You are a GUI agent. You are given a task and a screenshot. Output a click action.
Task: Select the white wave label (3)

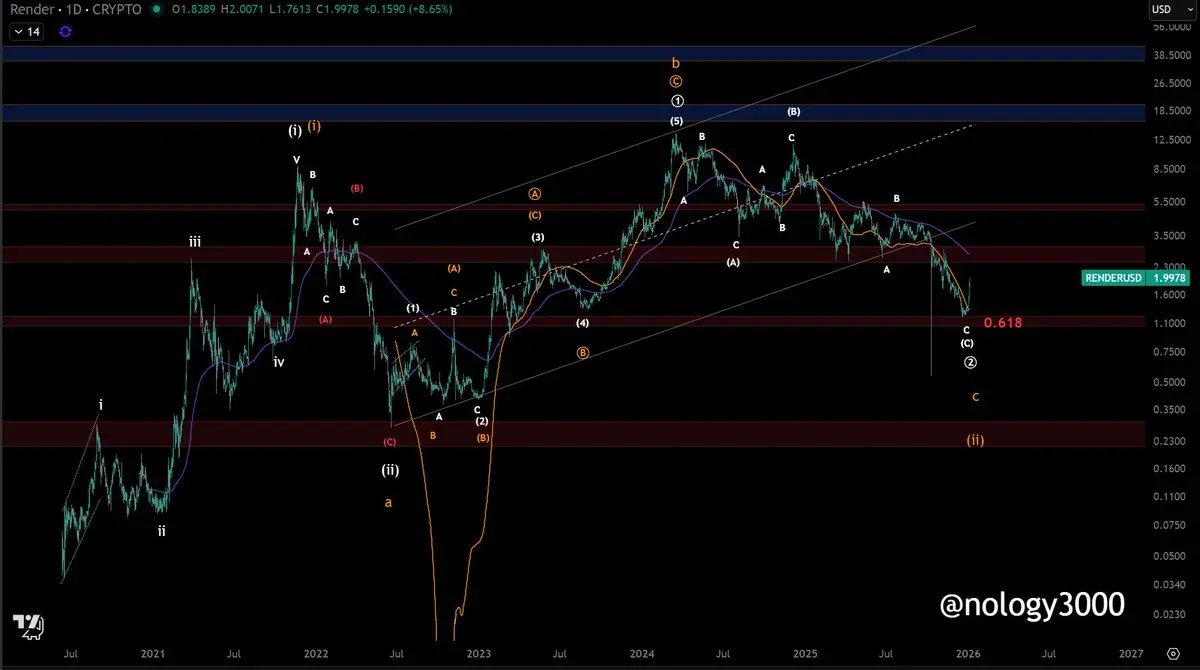[x=538, y=237]
